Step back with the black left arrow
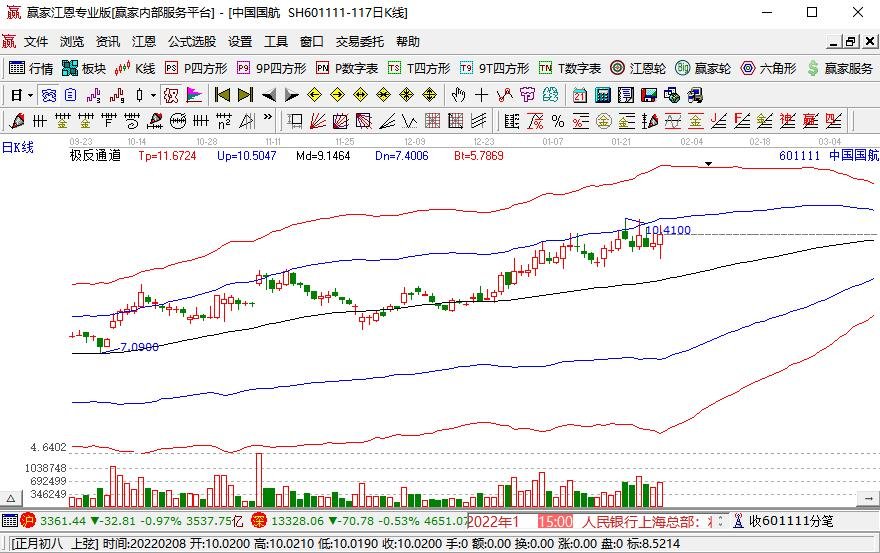This screenshot has width=880, height=553. pyautogui.click(x=269, y=95)
